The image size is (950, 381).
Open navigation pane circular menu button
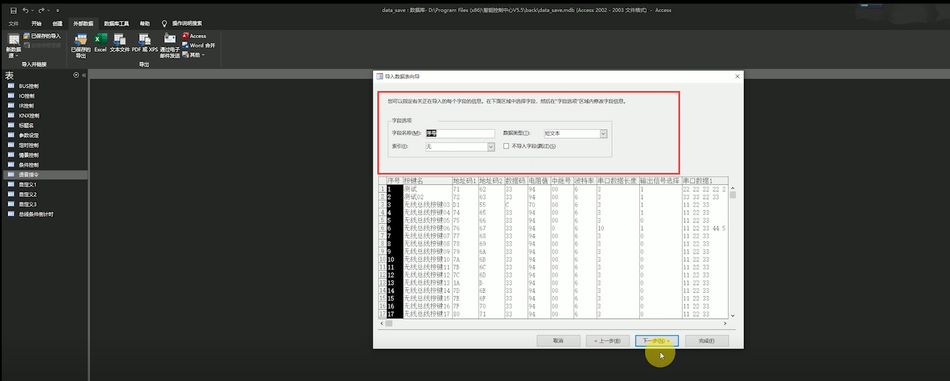click(76, 75)
